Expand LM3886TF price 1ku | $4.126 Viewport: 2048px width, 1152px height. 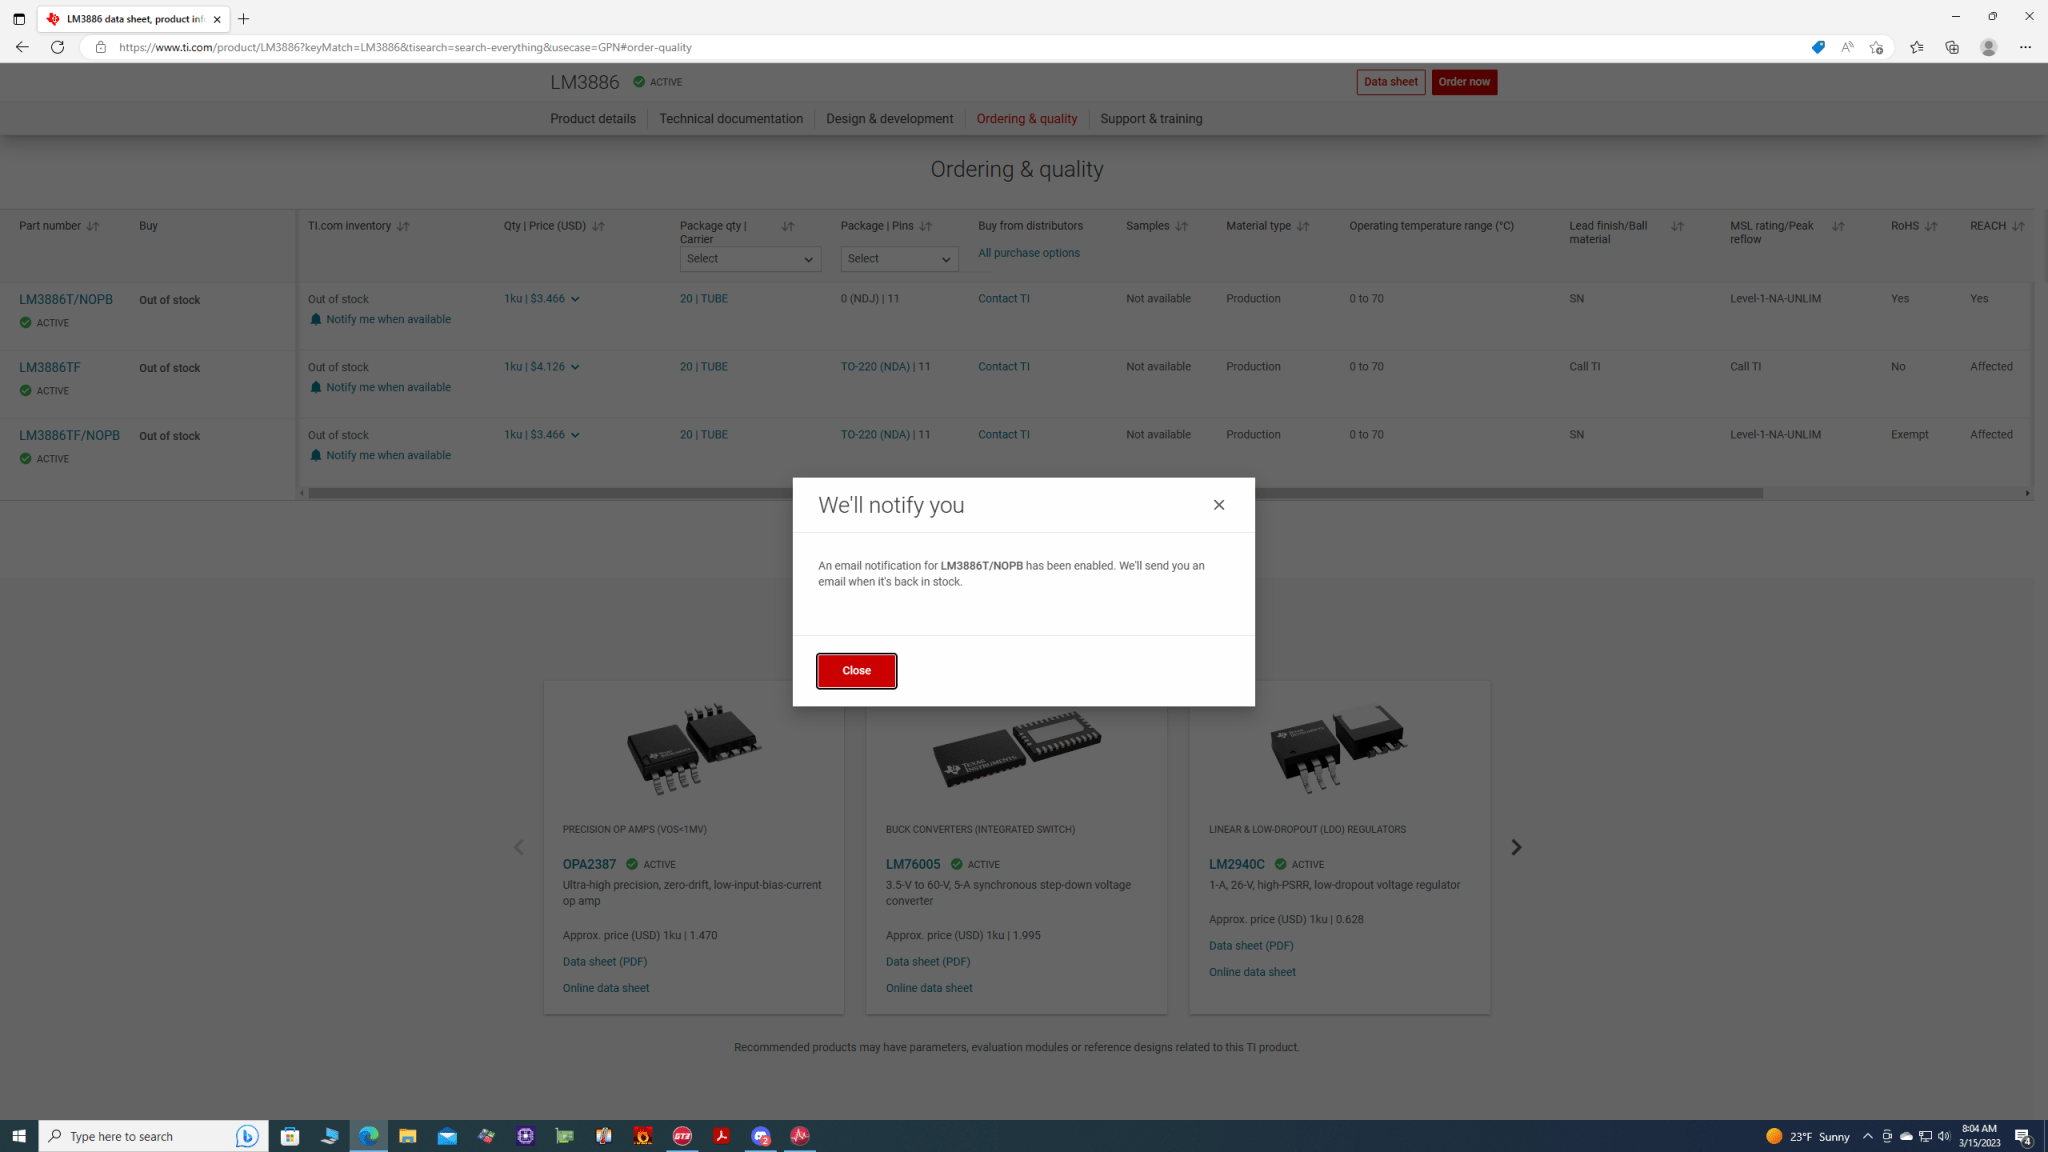pyautogui.click(x=541, y=367)
